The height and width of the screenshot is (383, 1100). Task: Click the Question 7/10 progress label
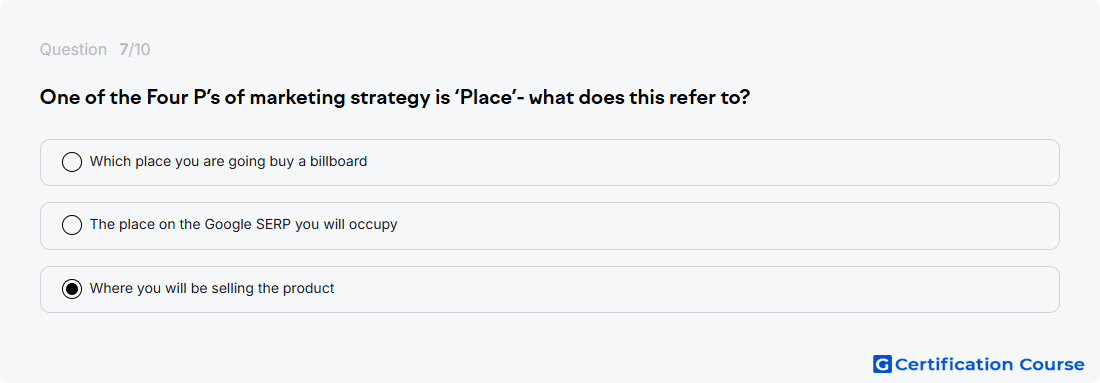point(95,50)
